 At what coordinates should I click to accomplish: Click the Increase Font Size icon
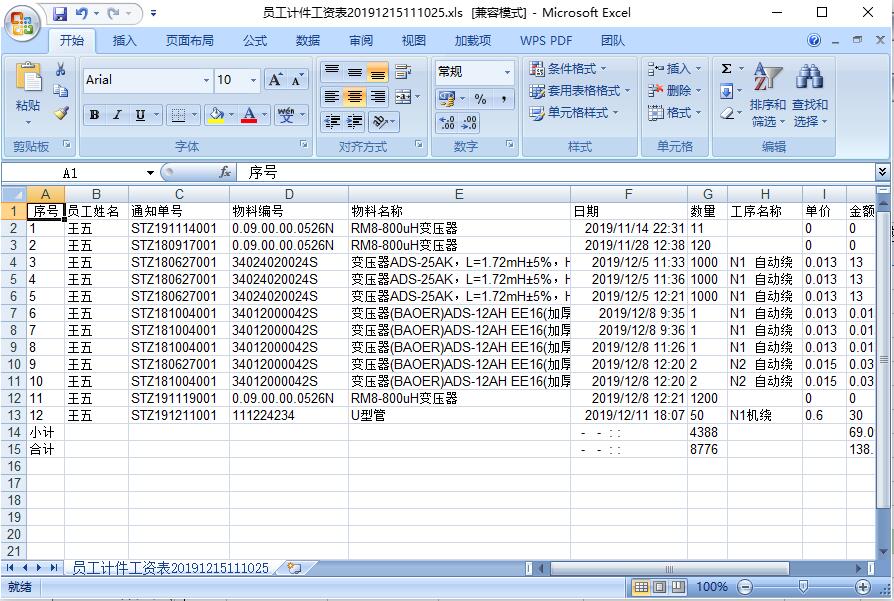point(275,80)
